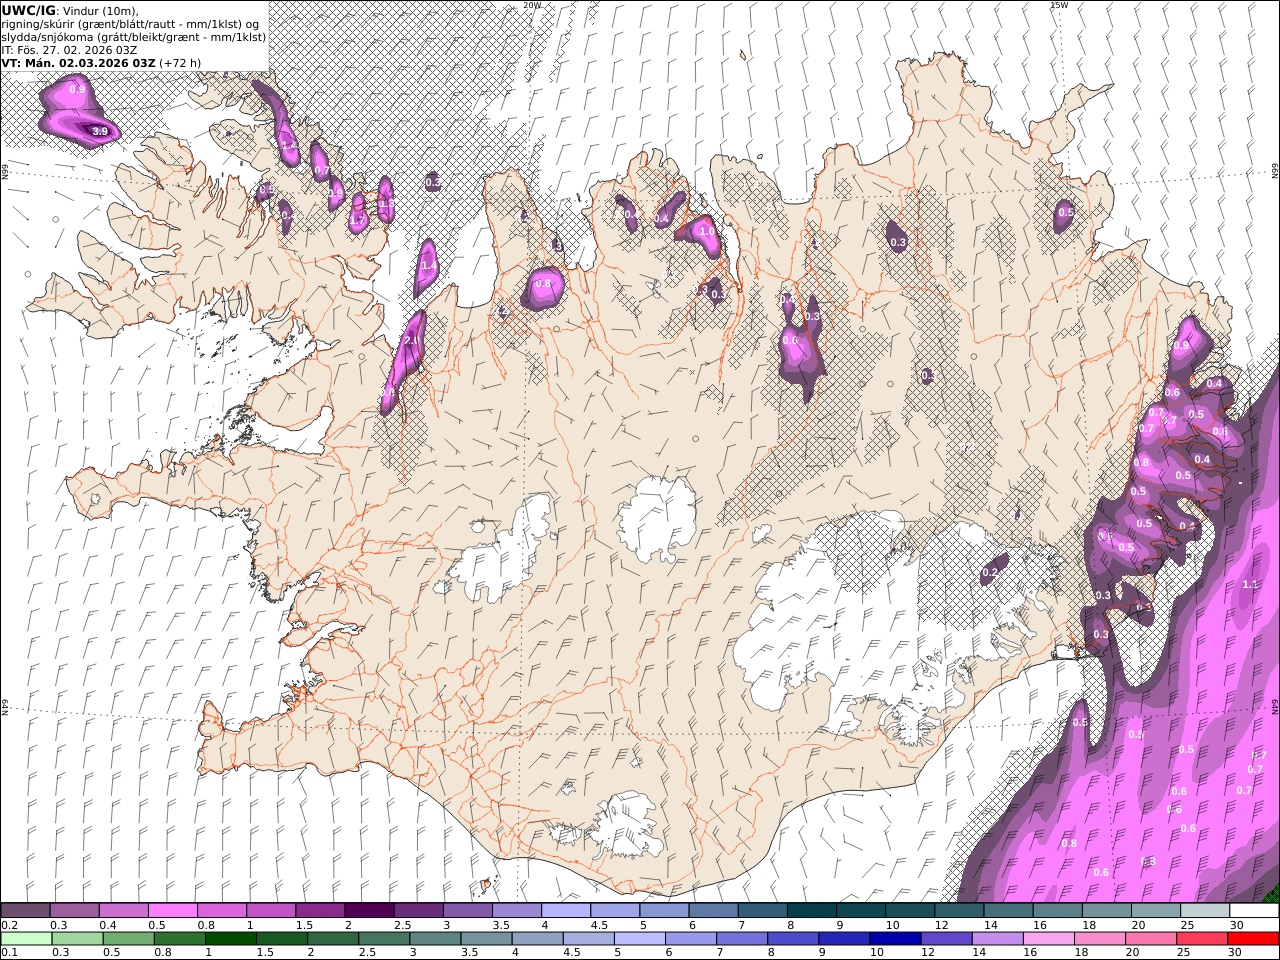Select the snow scale swatch above the 2 label
1280x960 pixels.
(369, 911)
